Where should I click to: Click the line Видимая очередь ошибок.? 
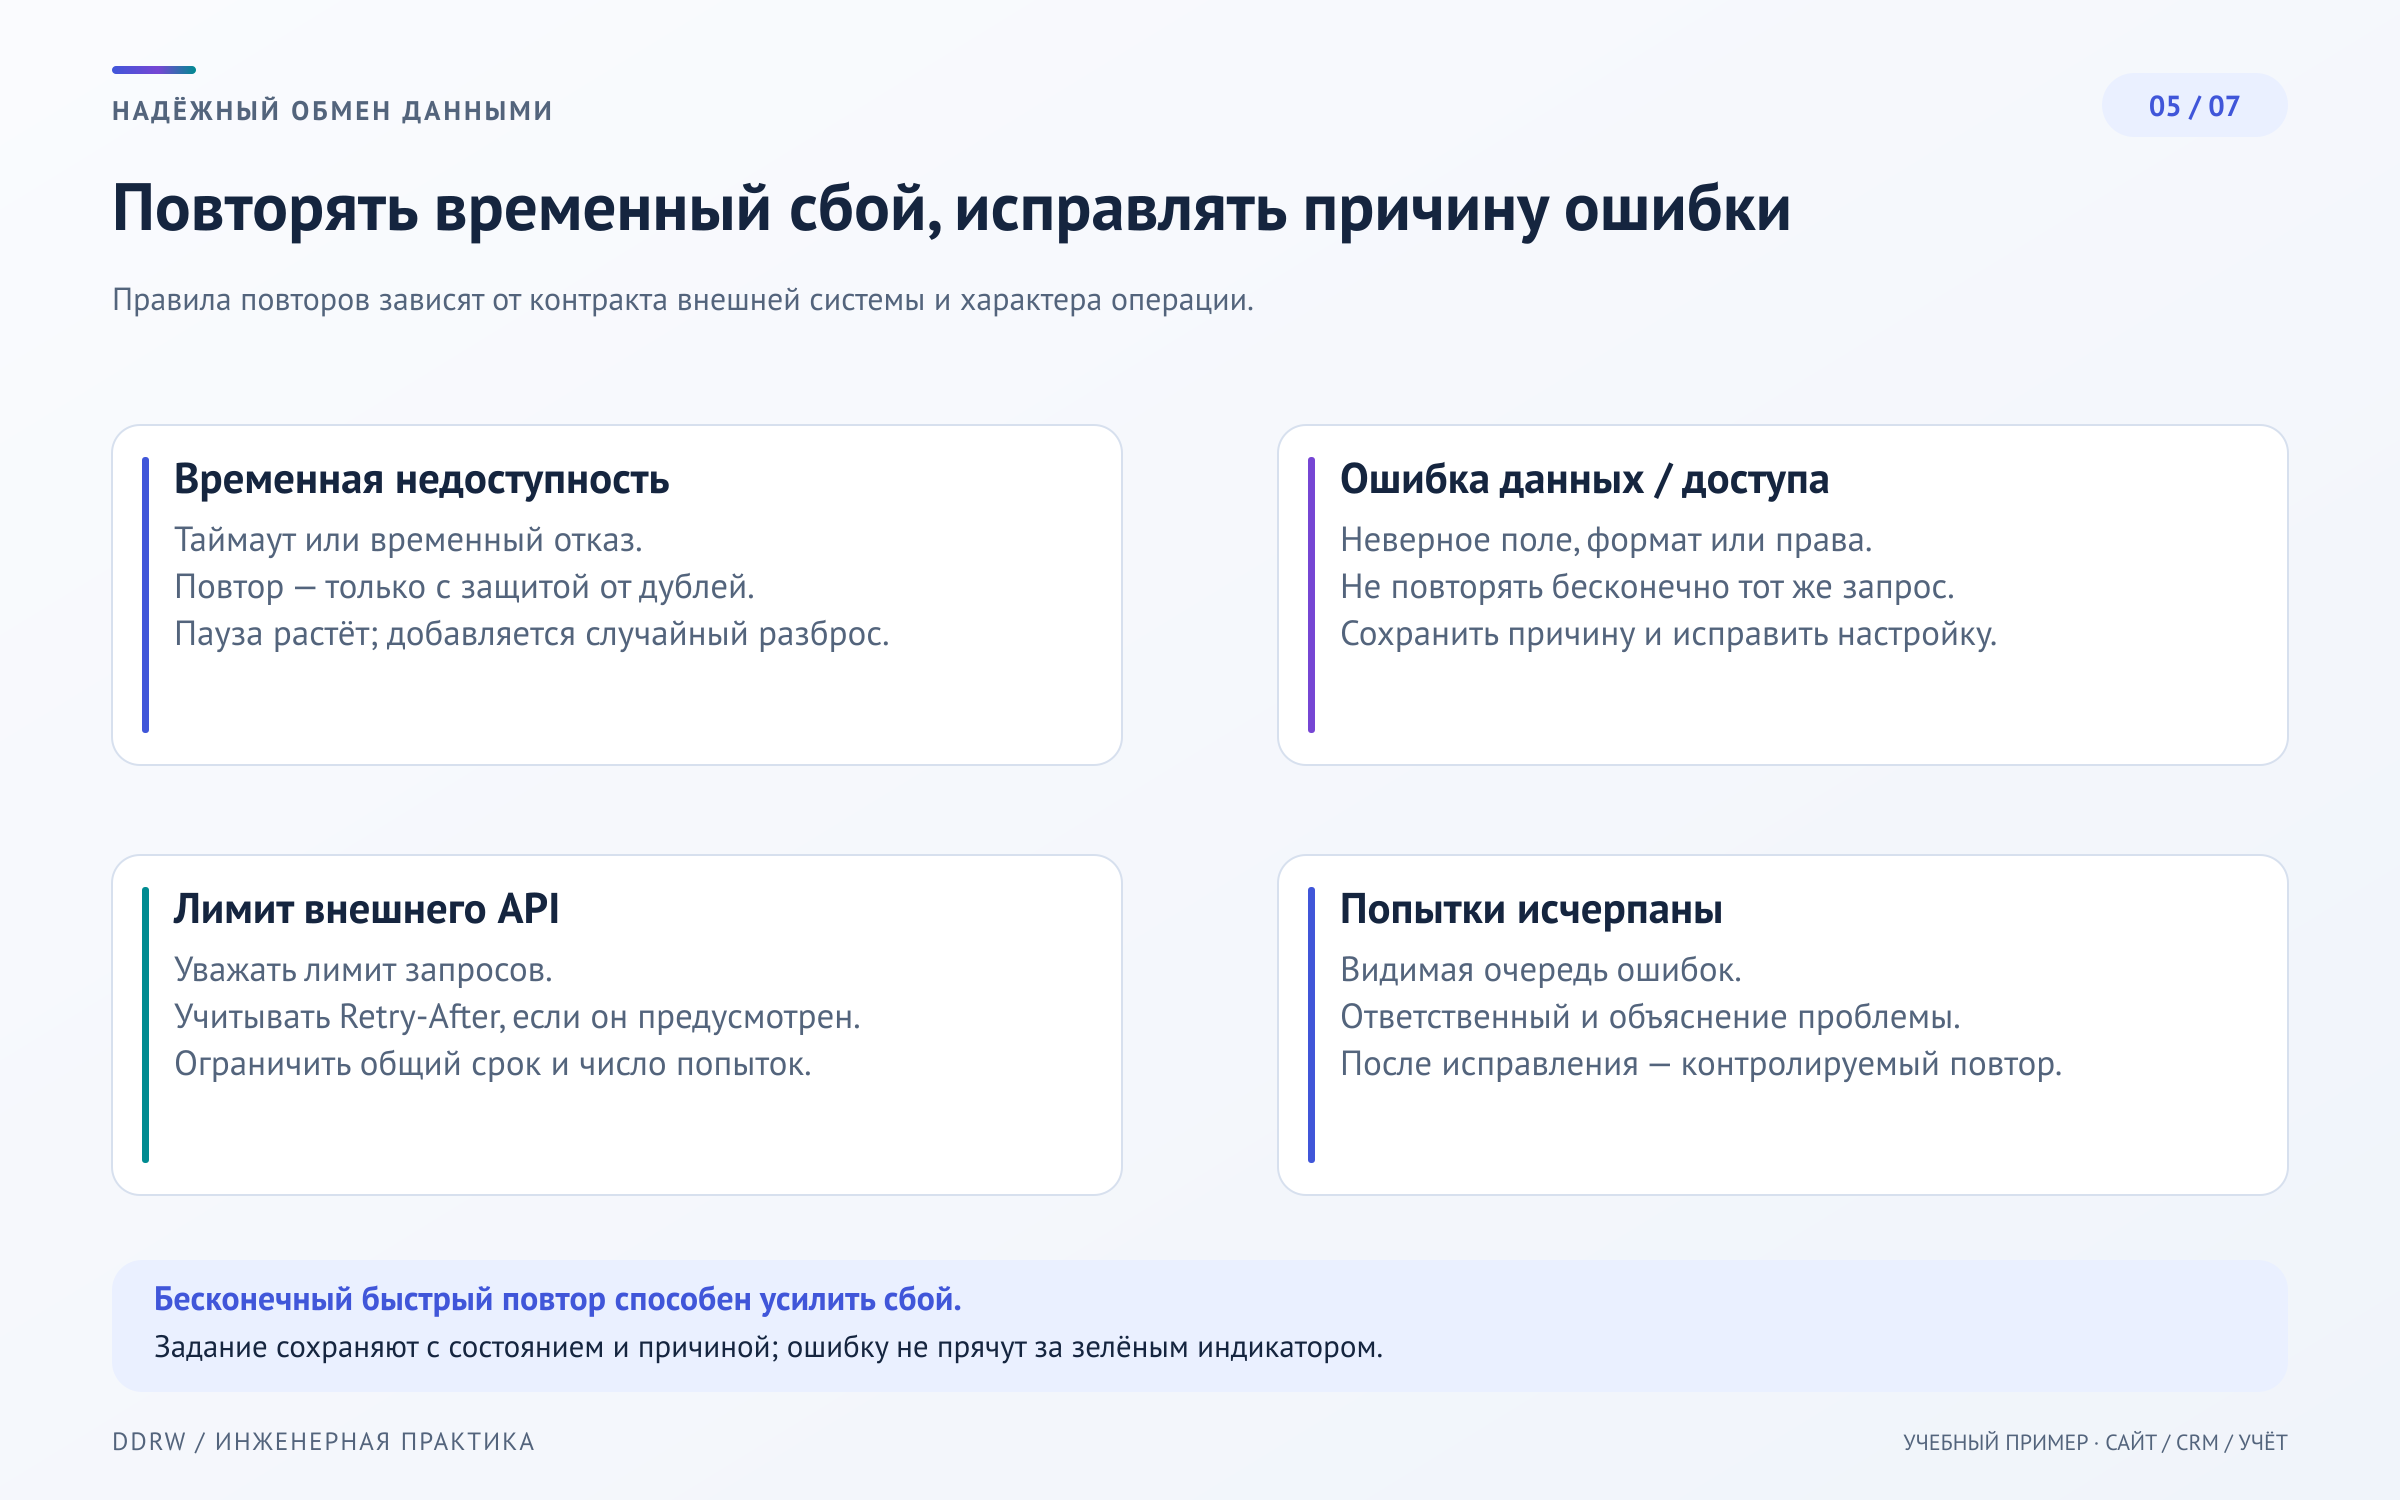click(1541, 970)
